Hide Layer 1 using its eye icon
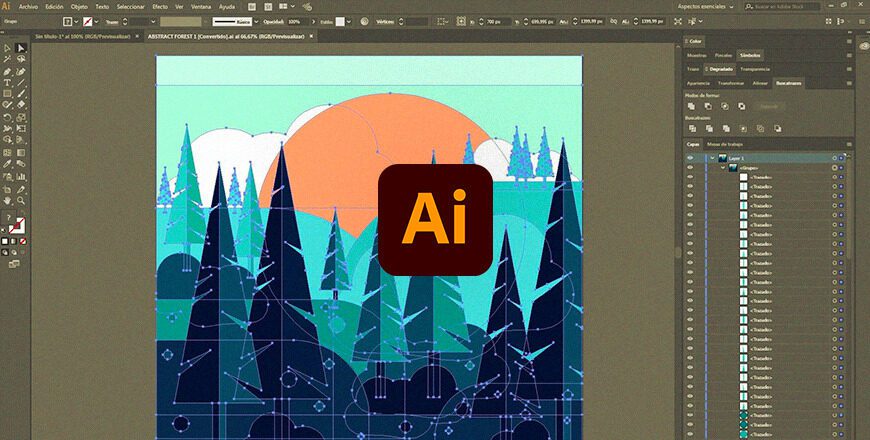 690,158
